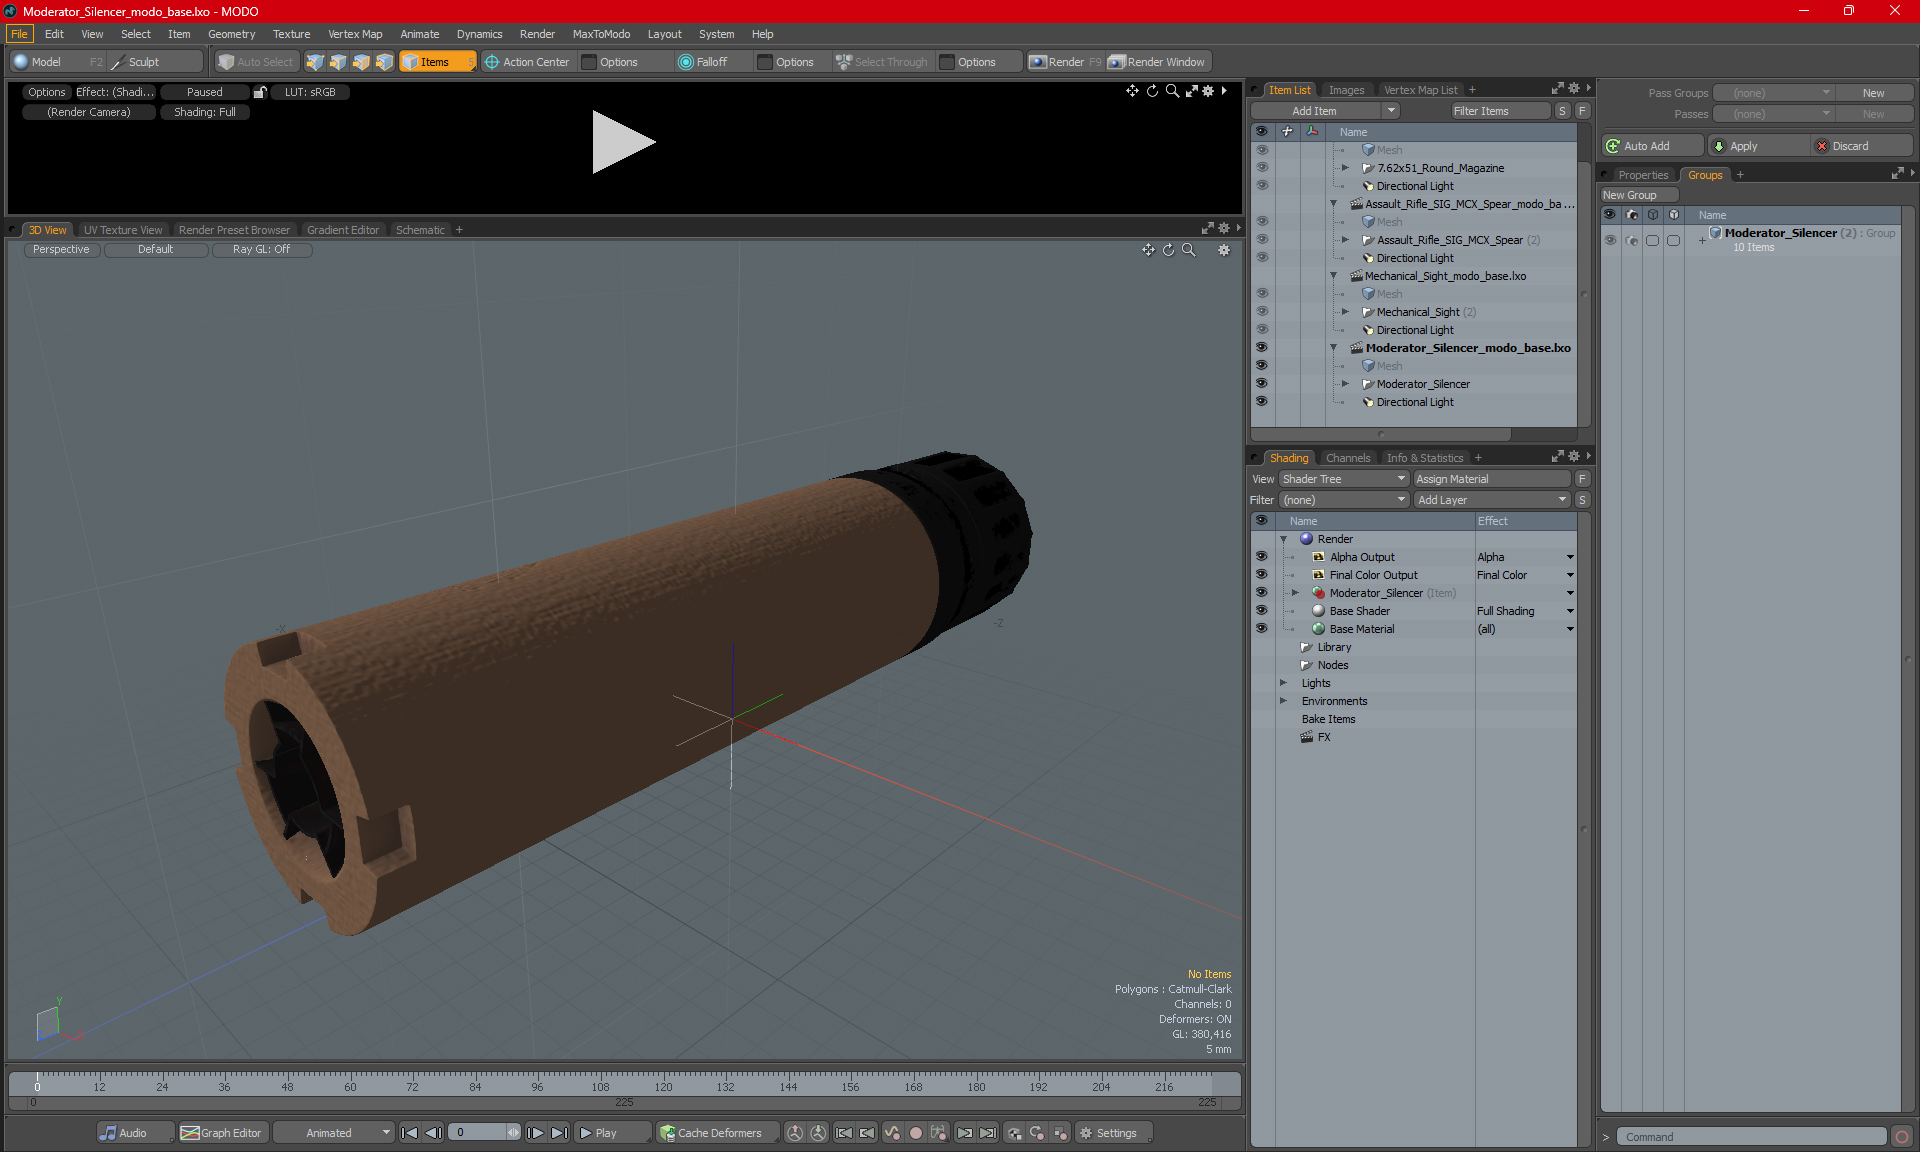
Task: Select Polygons selection mode cube icon
Action: click(x=361, y=62)
